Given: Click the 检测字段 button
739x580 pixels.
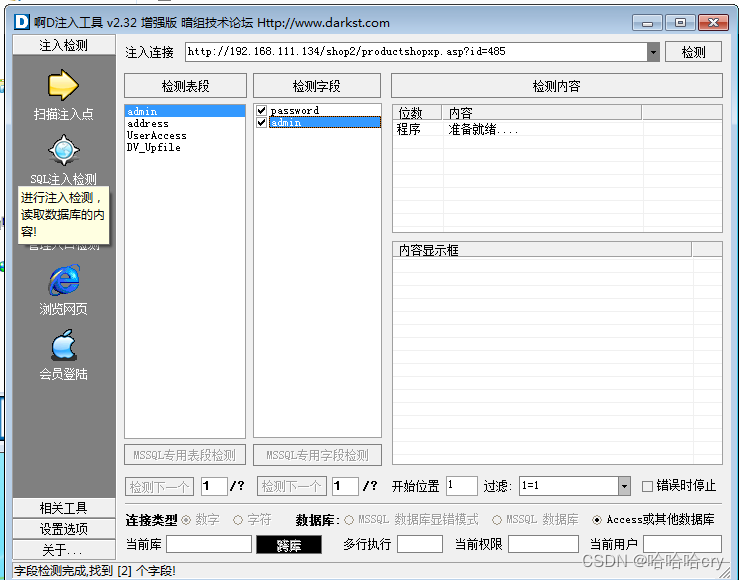Looking at the screenshot, I should tap(317, 86).
